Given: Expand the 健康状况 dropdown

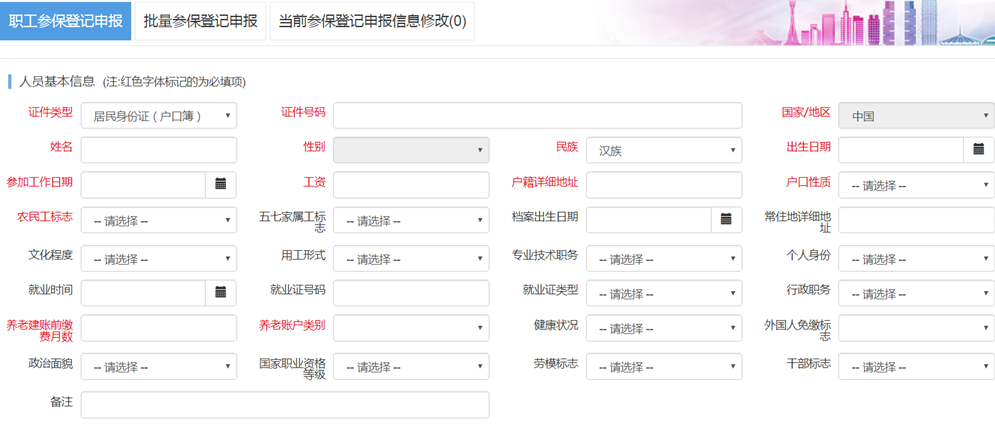Looking at the screenshot, I should (x=663, y=329).
